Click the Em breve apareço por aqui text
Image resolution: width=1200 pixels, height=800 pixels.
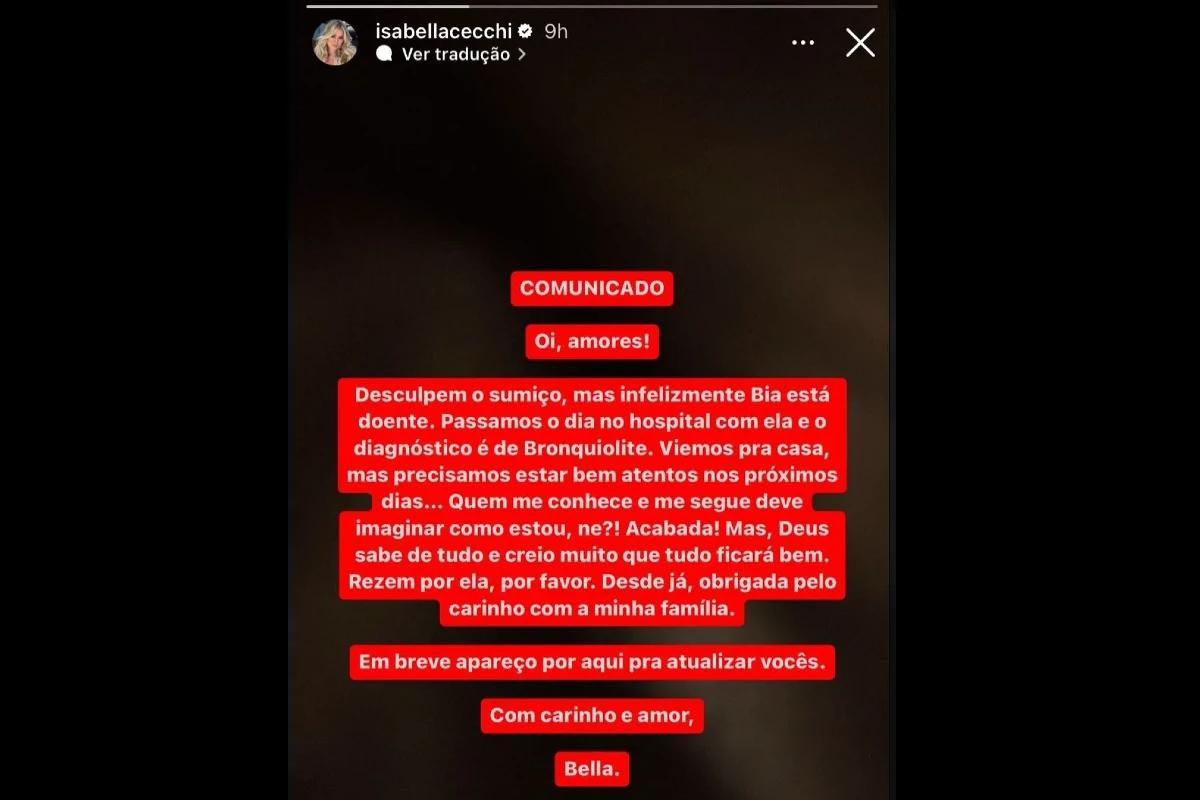(592, 662)
